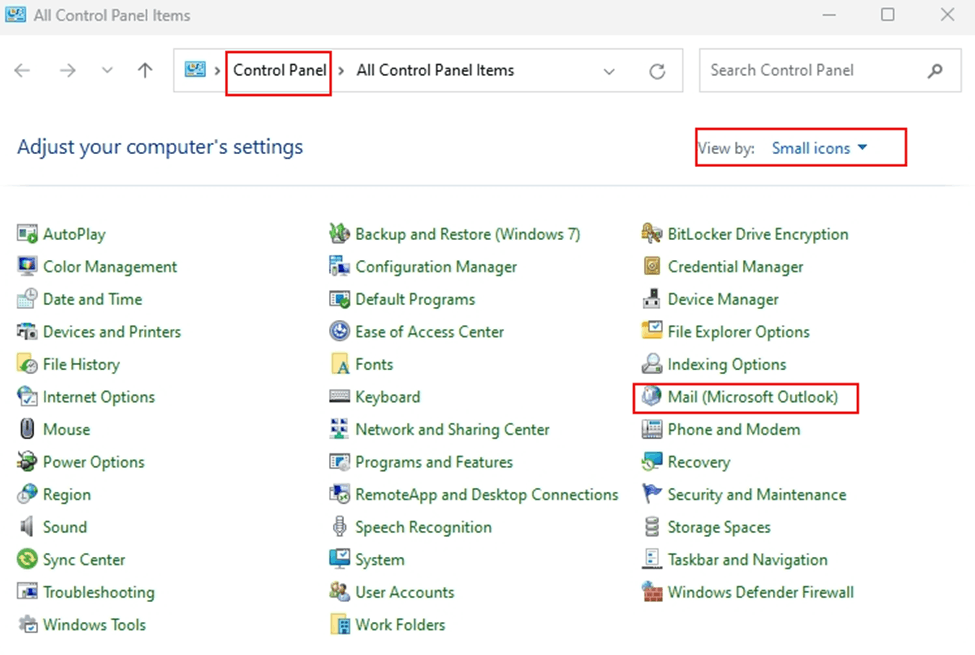Open the Device Manager icon
Screen dimensions: 975x655
pyautogui.click(x=652, y=299)
